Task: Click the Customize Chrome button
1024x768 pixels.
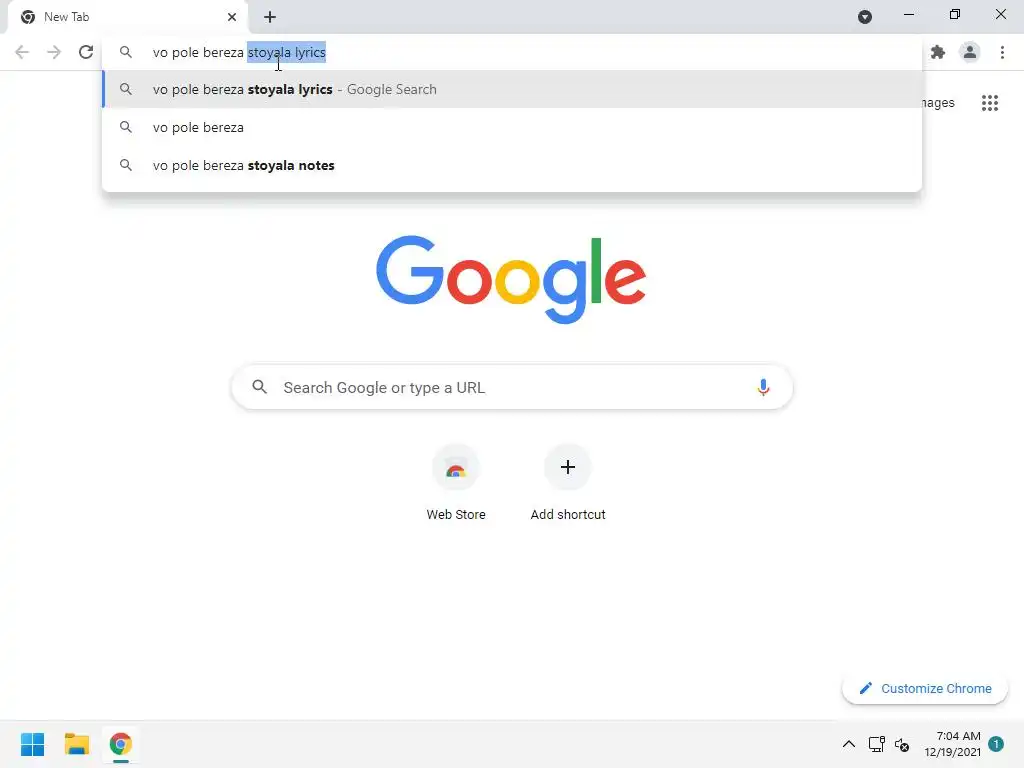Action: pos(925,688)
